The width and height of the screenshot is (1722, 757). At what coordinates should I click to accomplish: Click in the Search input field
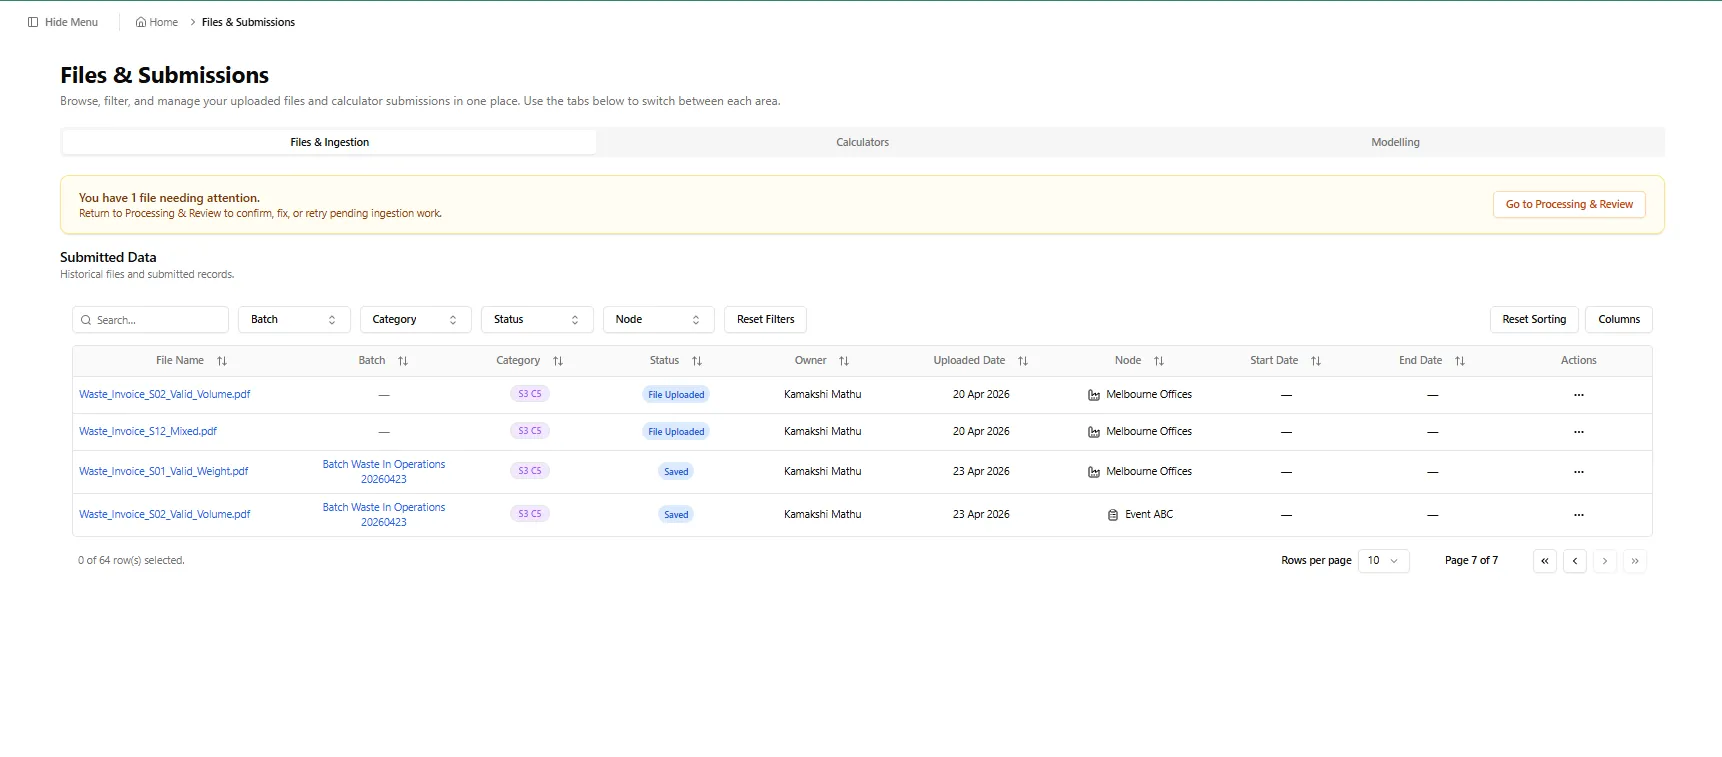pyautogui.click(x=150, y=320)
